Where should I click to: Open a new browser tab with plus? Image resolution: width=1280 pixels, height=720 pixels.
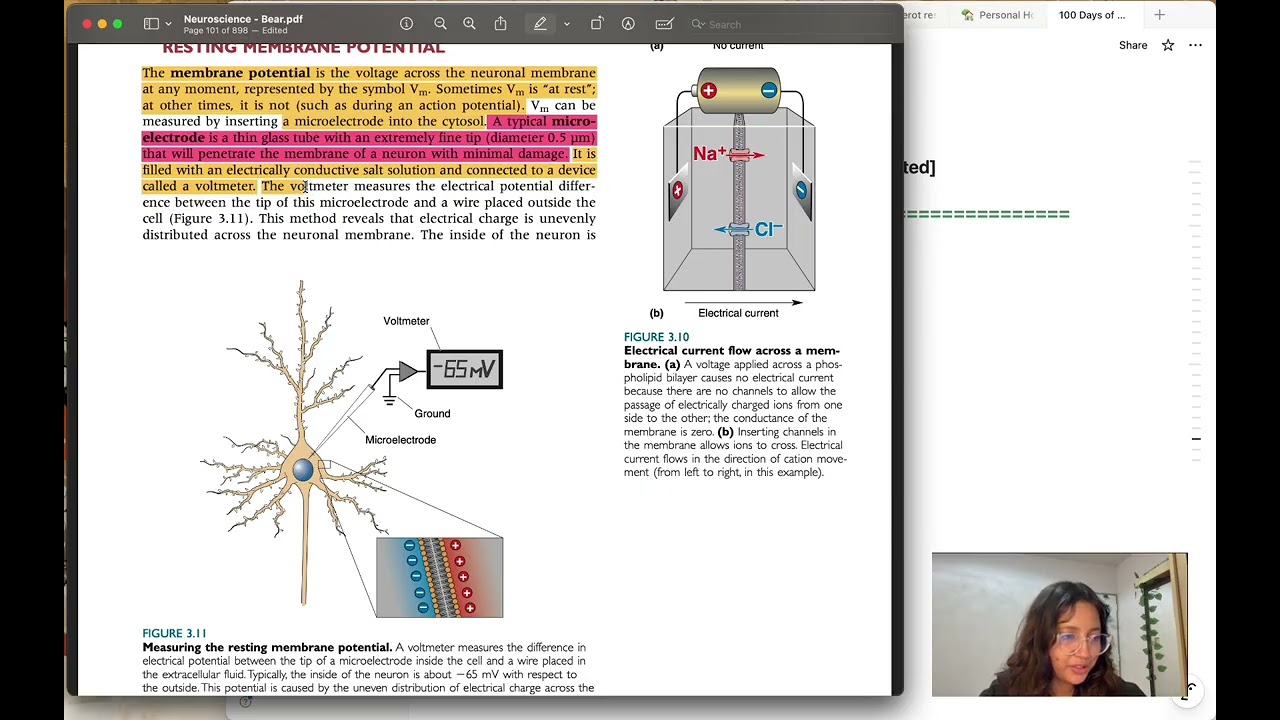pyautogui.click(x=1159, y=15)
